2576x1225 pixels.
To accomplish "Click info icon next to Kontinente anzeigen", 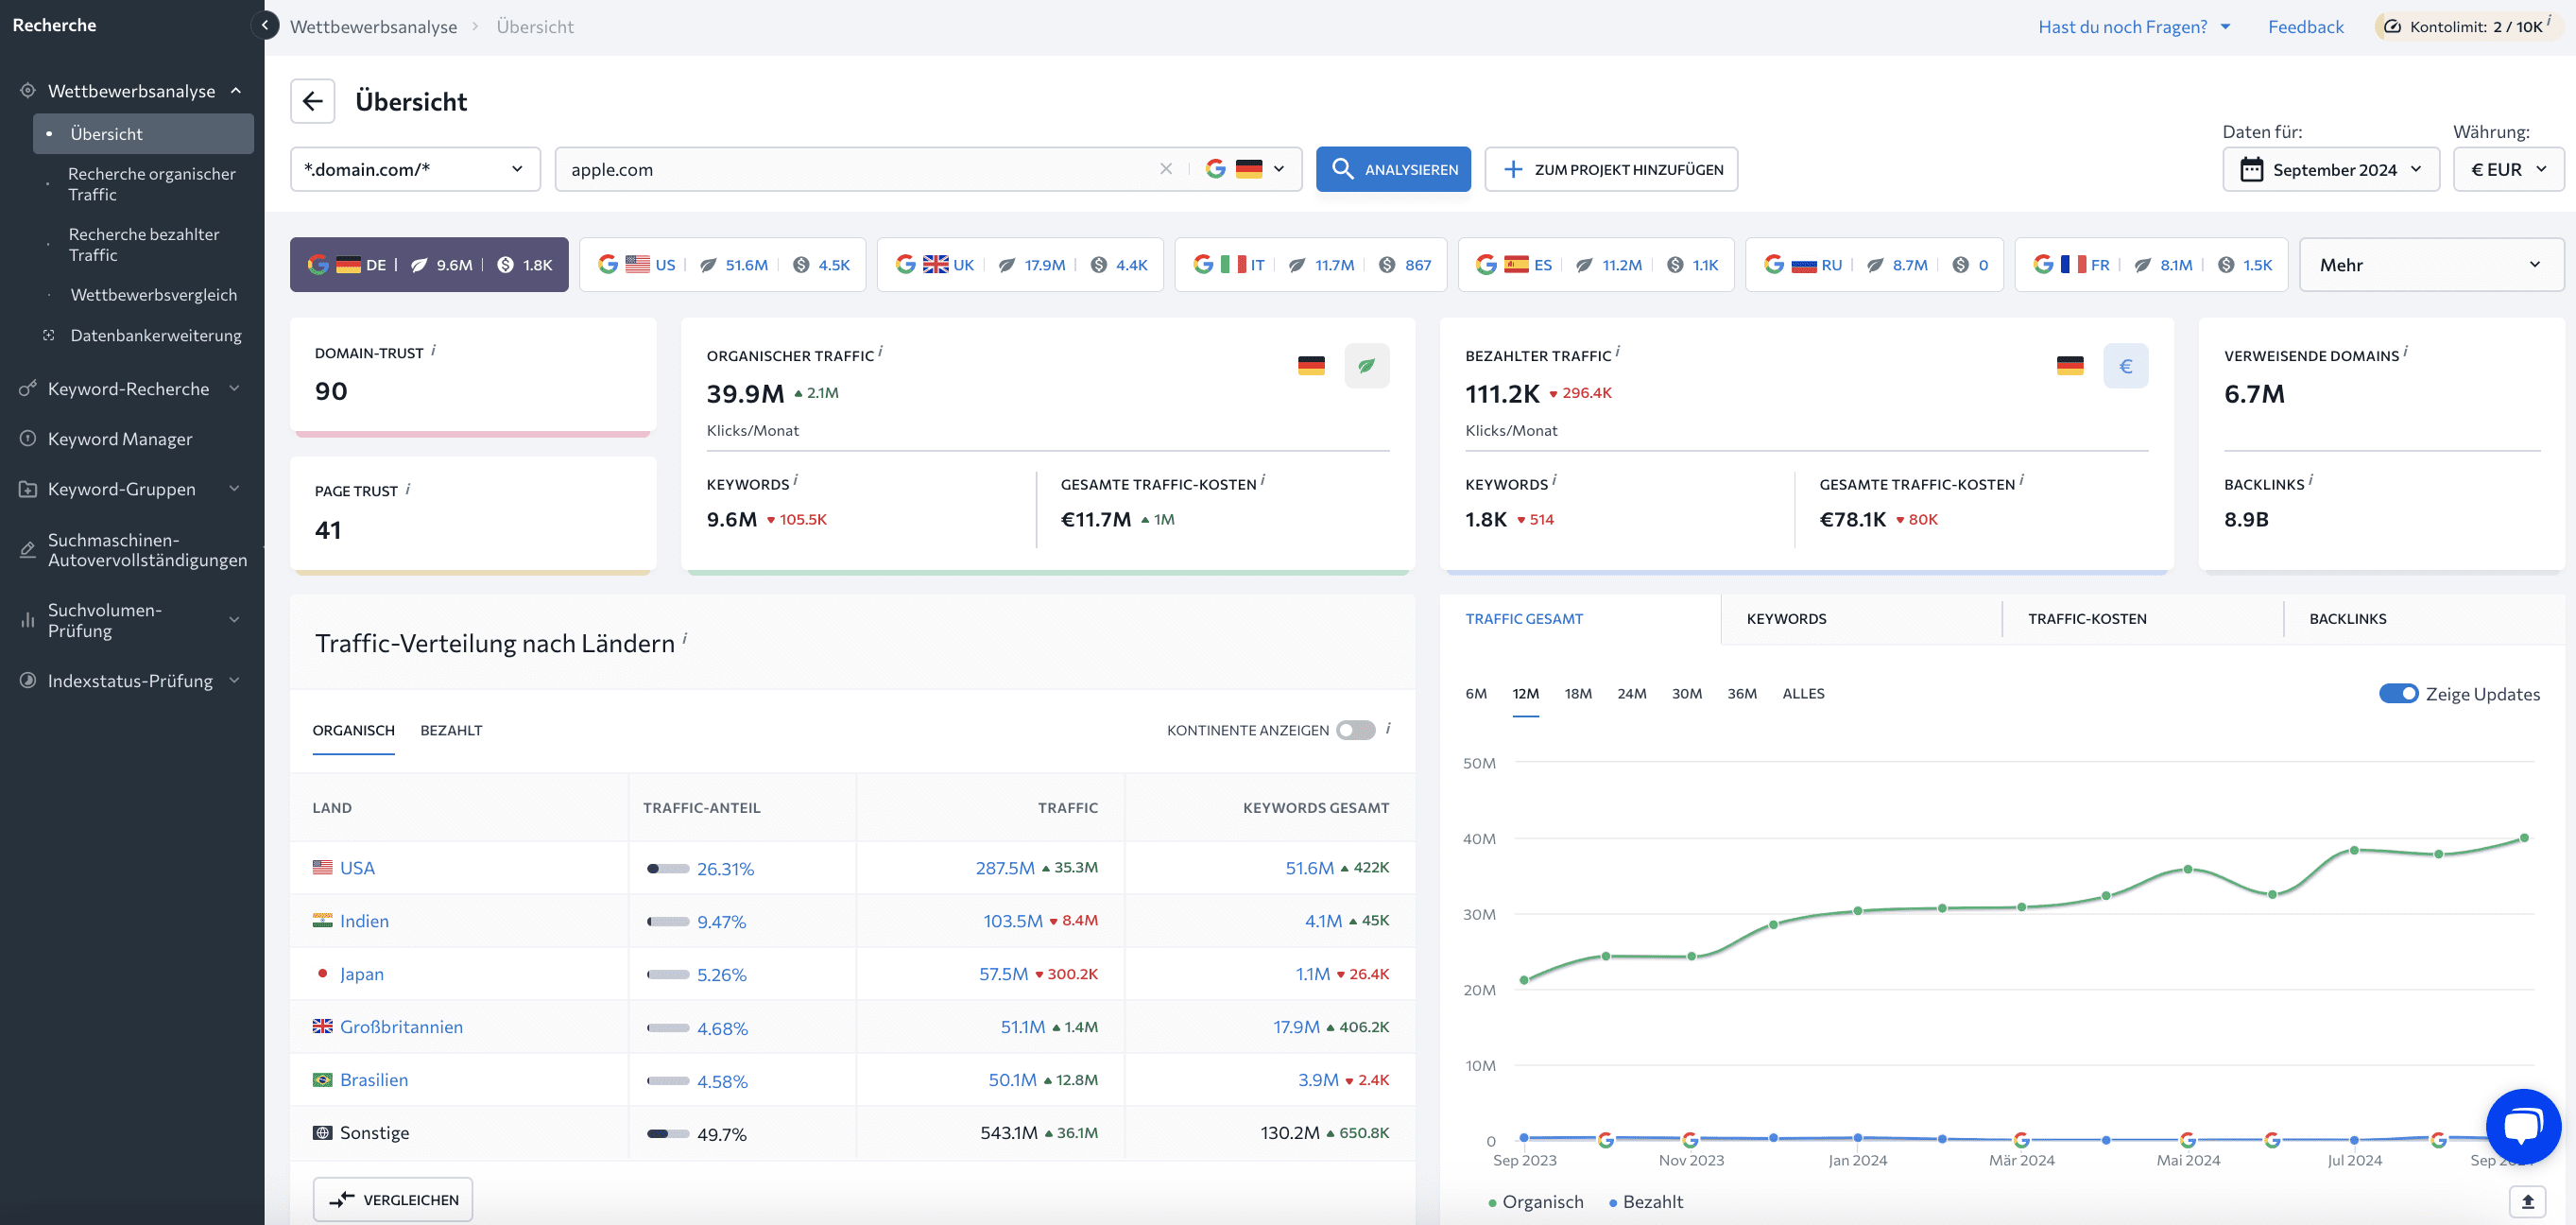I will (1388, 728).
